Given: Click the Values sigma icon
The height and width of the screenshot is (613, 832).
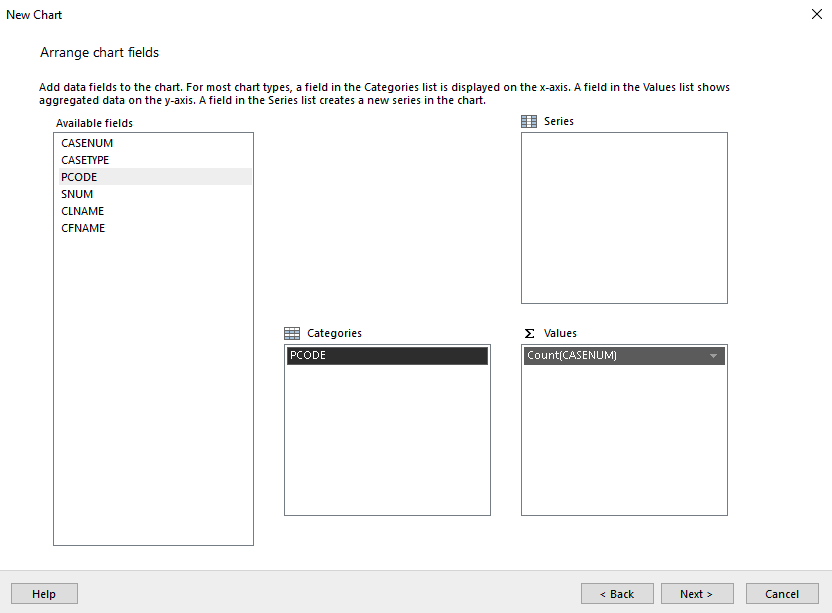Looking at the screenshot, I should pyautogui.click(x=529, y=333).
